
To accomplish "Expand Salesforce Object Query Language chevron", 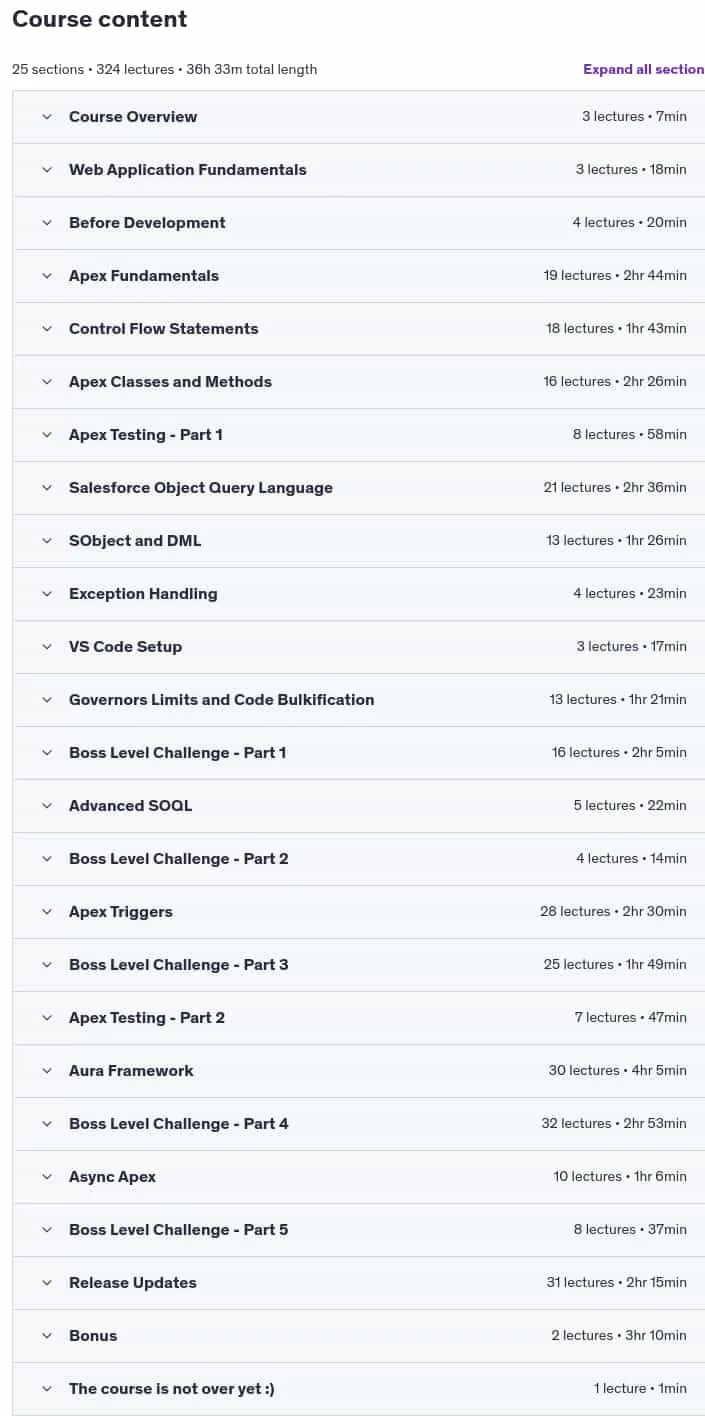I will pos(47,488).
